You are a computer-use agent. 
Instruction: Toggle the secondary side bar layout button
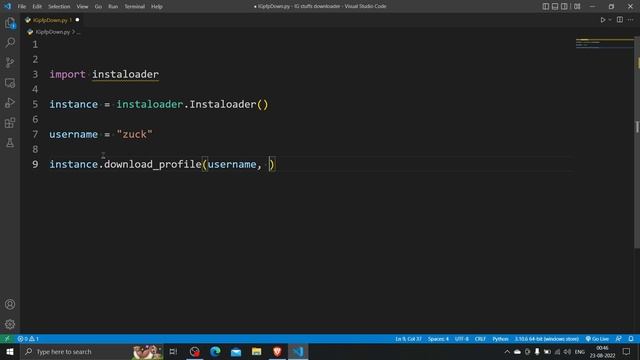[564, 7]
